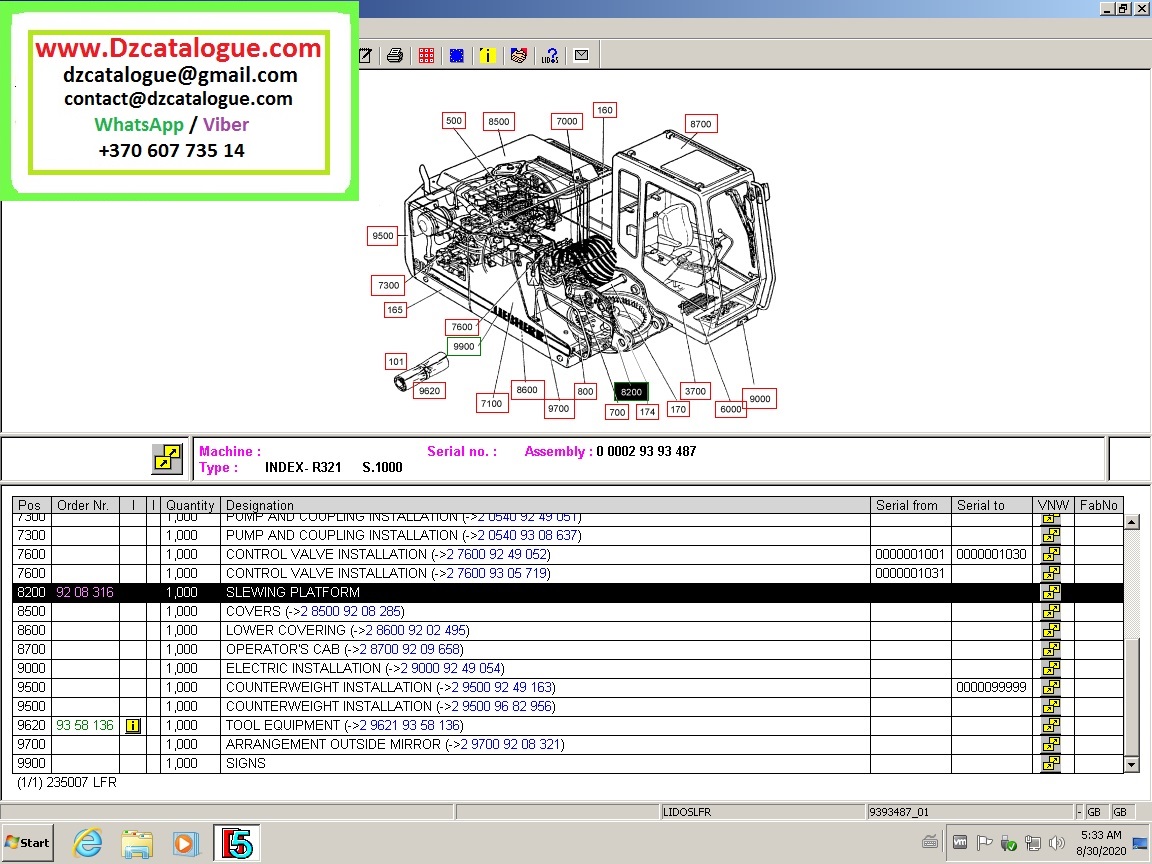
Task: Select label 3700 on the excavator diagram
Action: point(695,391)
